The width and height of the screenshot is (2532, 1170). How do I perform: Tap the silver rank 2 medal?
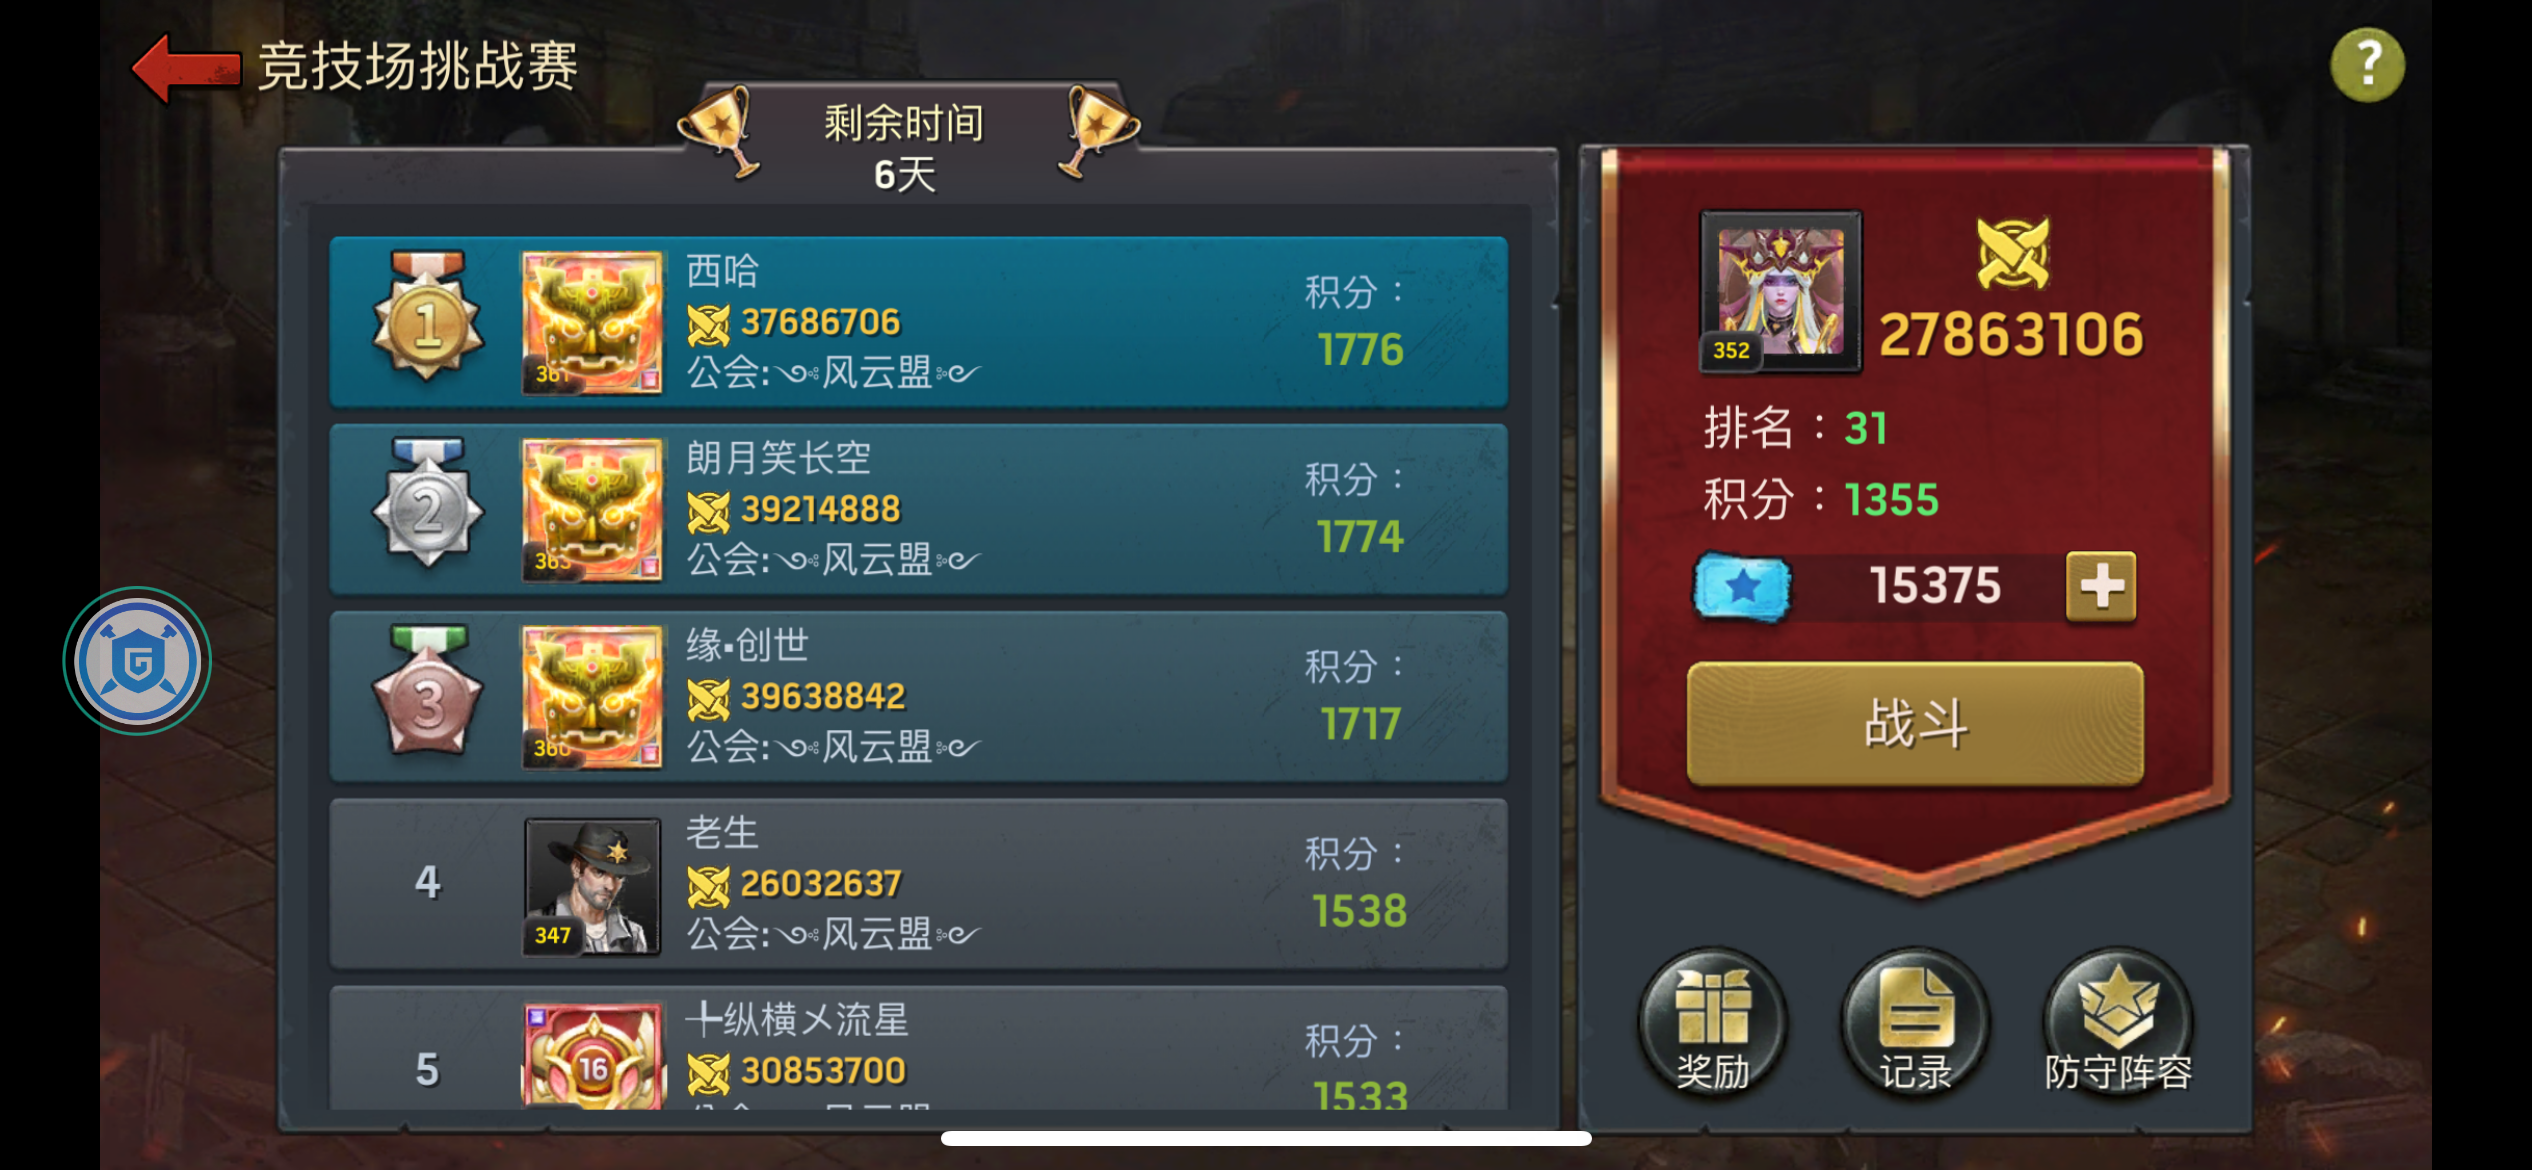[x=428, y=503]
